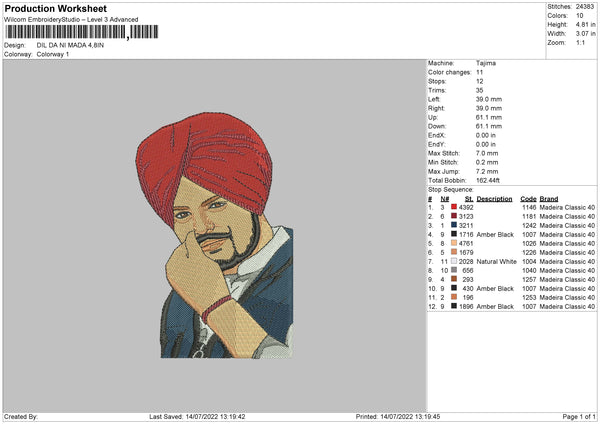Select the 'Natural White' description
This screenshot has width=600, height=424.
[x=497, y=262]
